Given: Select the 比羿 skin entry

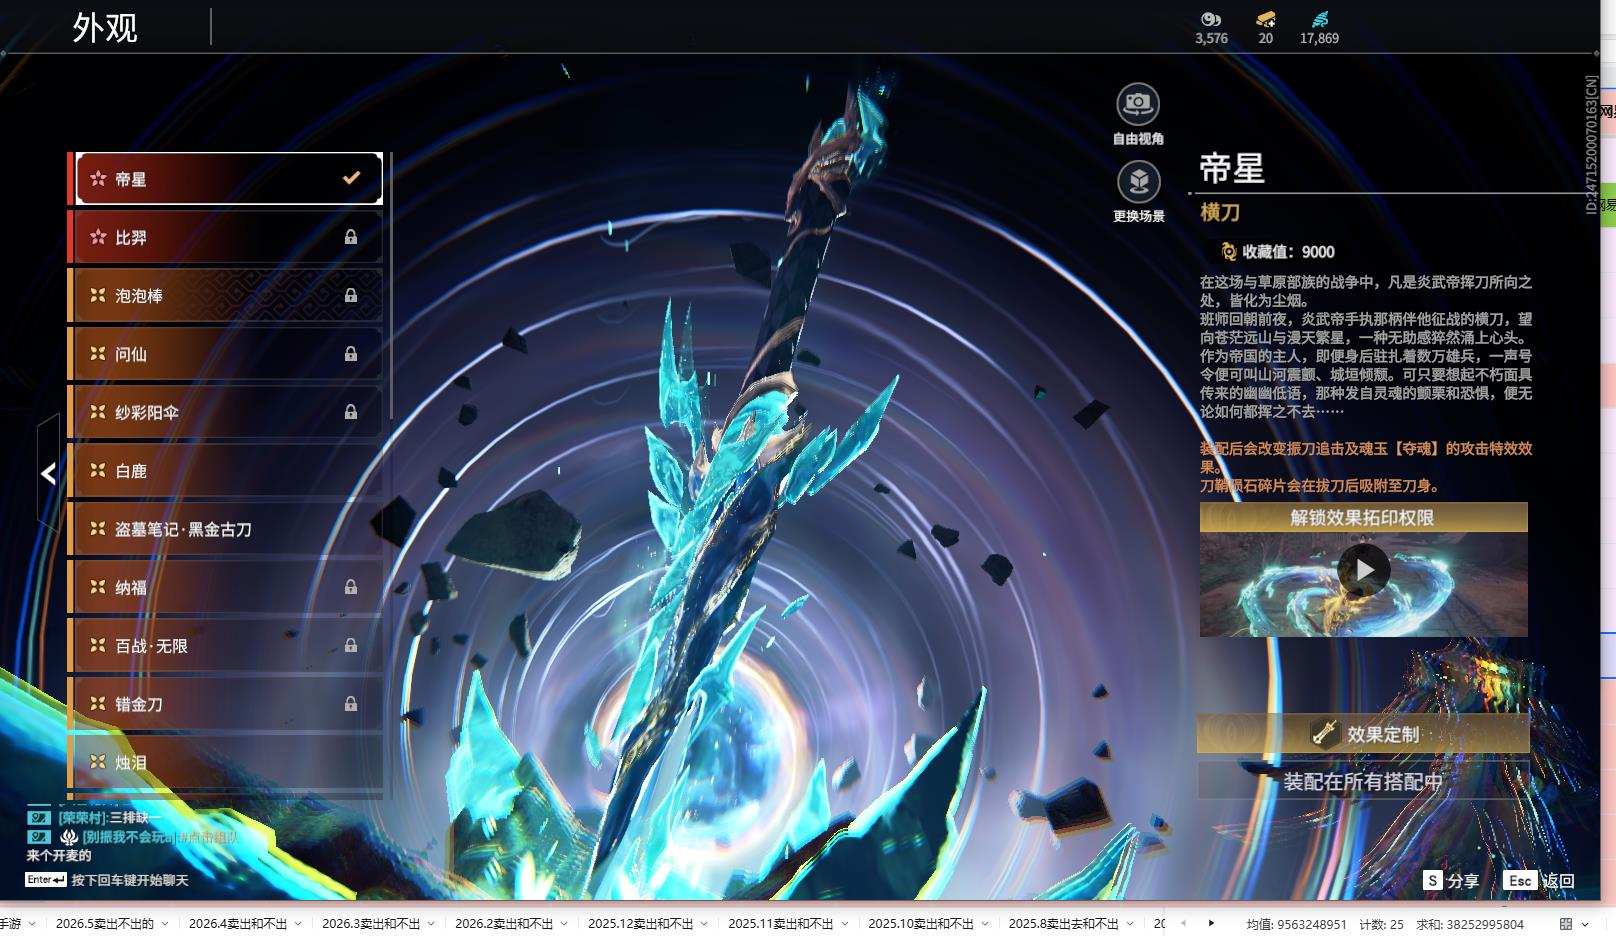Looking at the screenshot, I should click(227, 237).
